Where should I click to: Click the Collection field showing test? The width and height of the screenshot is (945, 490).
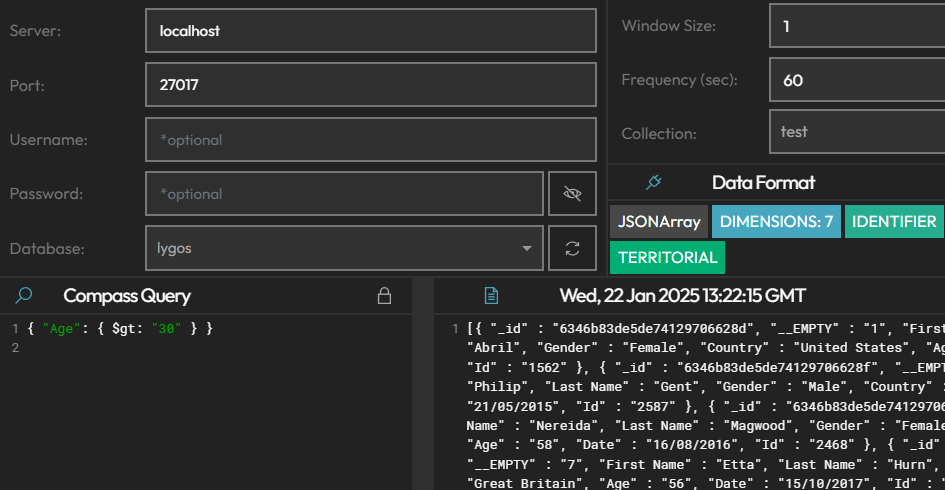pyautogui.click(x=857, y=132)
